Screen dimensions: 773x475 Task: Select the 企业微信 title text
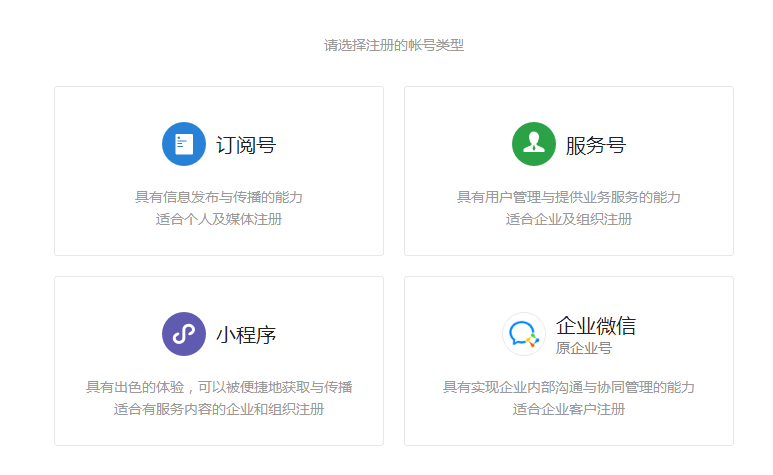(x=596, y=326)
